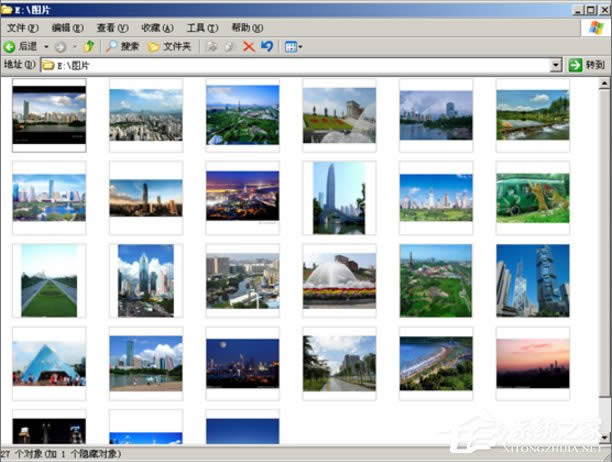This screenshot has width=612, height=462.
Task: Open the View menu
Action: tap(111, 27)
